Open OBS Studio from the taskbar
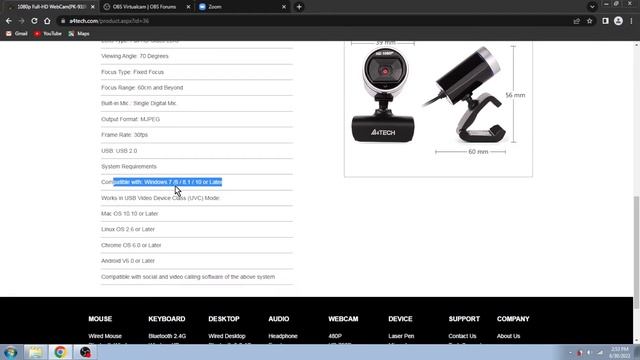 [85, 352]
